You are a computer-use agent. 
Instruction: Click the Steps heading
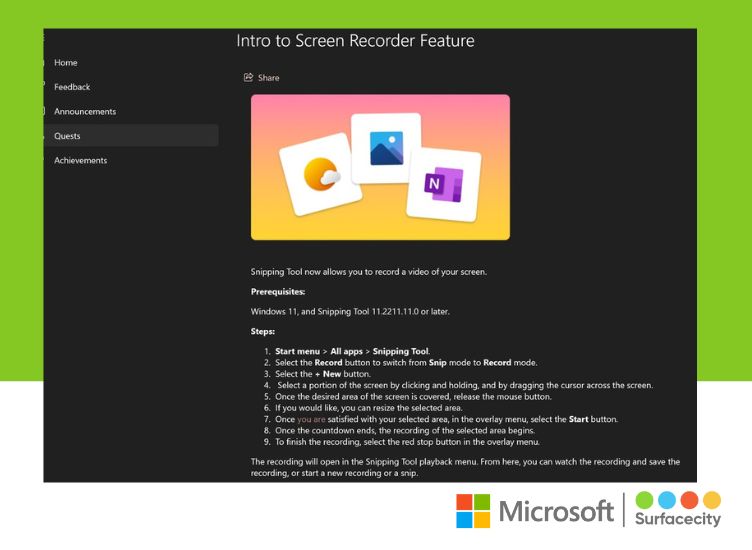tap(262, 330)
